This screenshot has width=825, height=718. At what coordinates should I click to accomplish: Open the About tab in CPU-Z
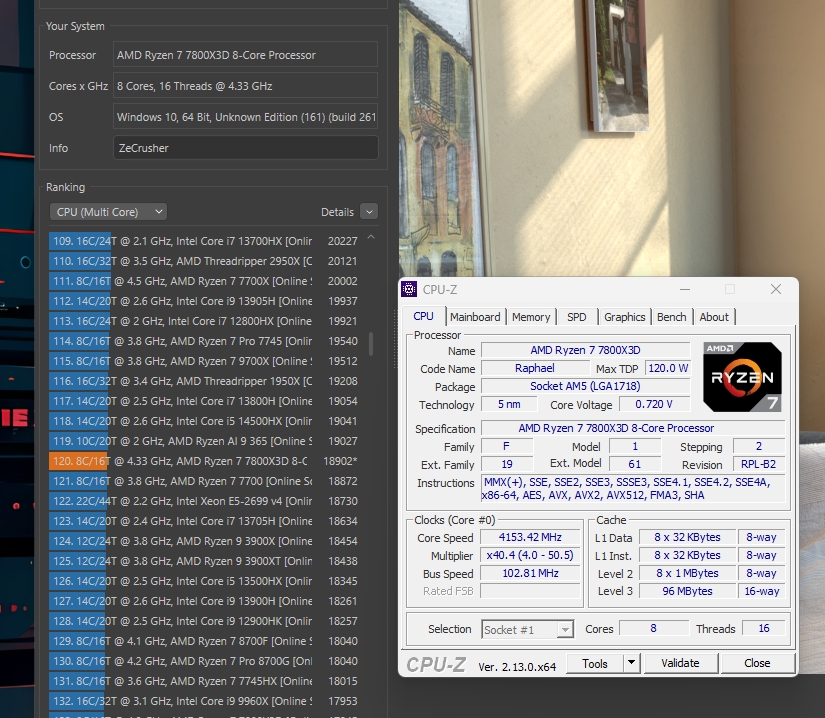point(714,317)
